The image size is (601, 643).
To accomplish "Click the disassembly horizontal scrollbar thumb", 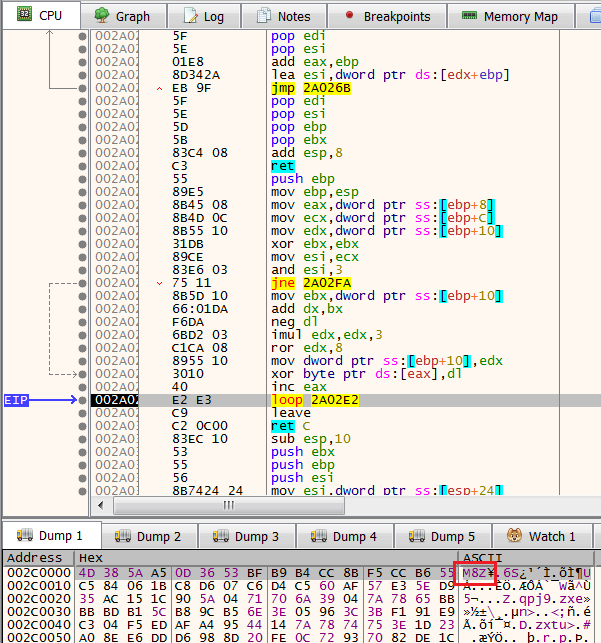I will [x=228, y=506].
